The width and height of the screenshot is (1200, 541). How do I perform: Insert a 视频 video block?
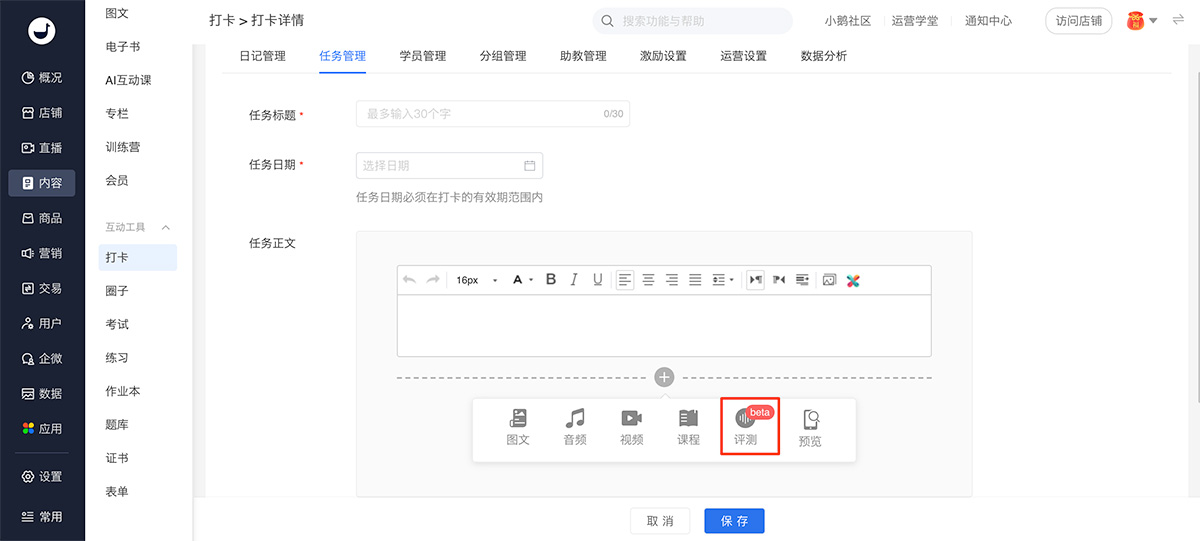point(631,426)
